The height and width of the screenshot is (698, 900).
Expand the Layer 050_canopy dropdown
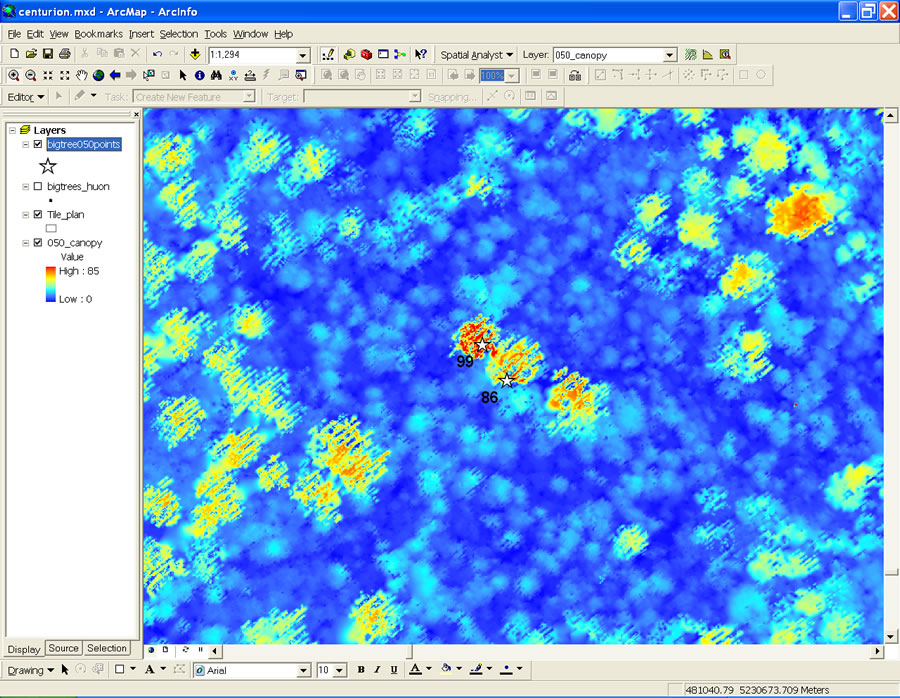(670, 55)
